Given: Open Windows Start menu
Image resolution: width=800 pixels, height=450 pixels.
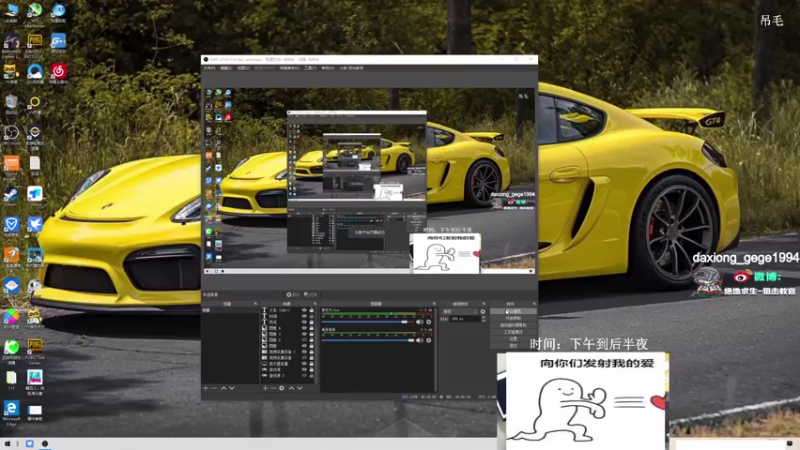Looking at the screenshot, I should pyautogui.click(x=8, y=444).
